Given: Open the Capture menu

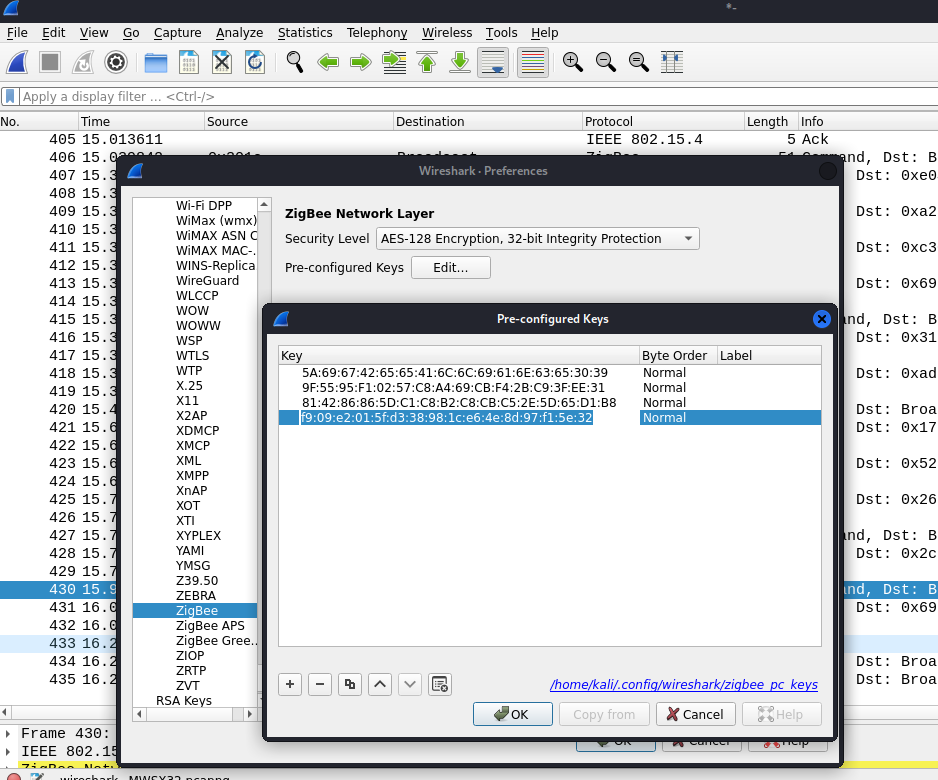Looking at the screenshot, I should [x=177, y=33].
